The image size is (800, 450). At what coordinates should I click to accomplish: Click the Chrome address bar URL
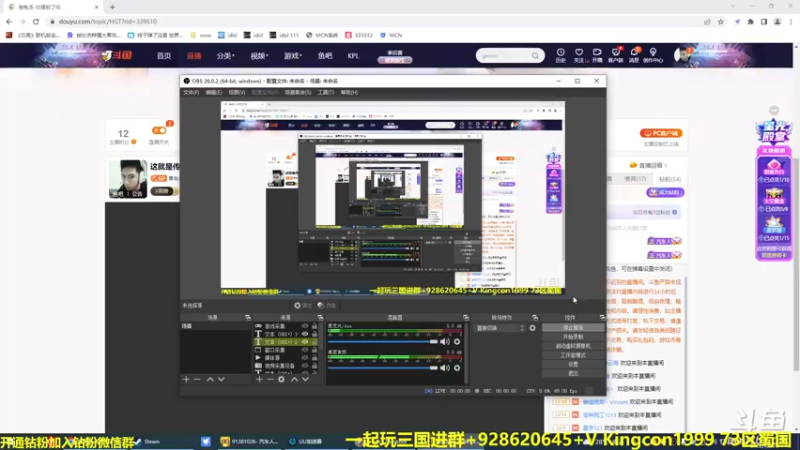[x=108, y=21]
